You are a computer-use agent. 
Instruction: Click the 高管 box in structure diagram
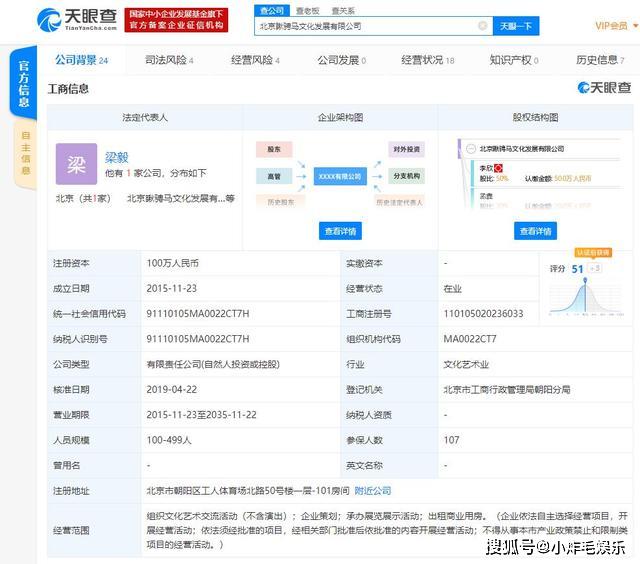(274, 176)
